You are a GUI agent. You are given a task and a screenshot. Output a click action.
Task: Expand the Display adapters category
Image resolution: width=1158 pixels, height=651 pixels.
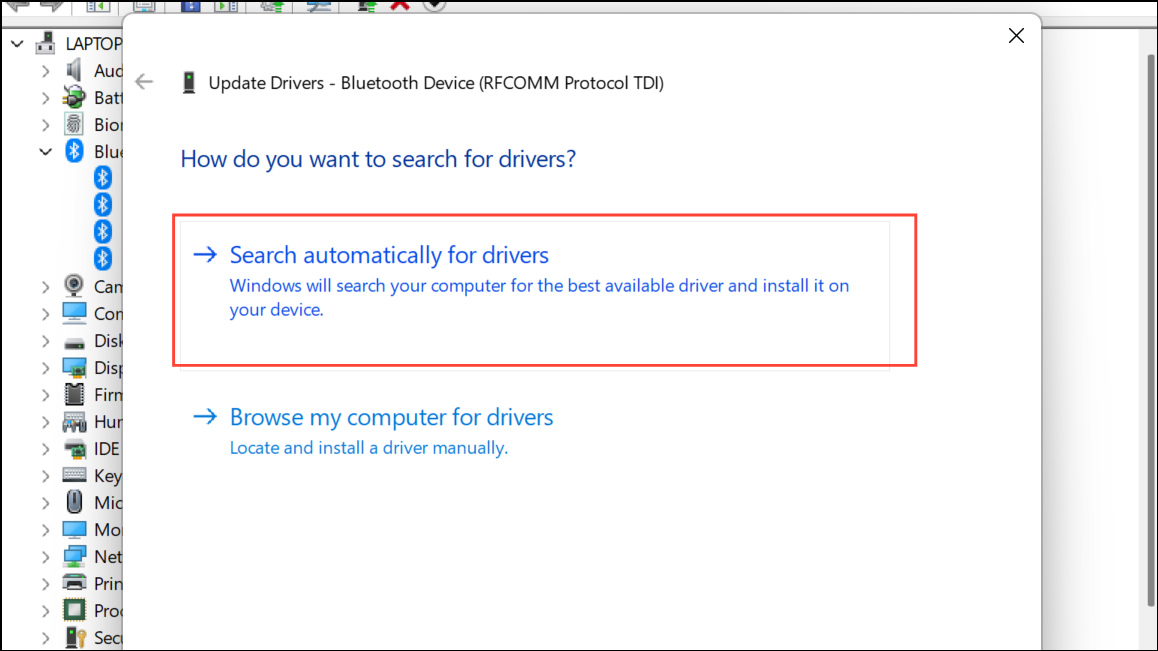45,367
